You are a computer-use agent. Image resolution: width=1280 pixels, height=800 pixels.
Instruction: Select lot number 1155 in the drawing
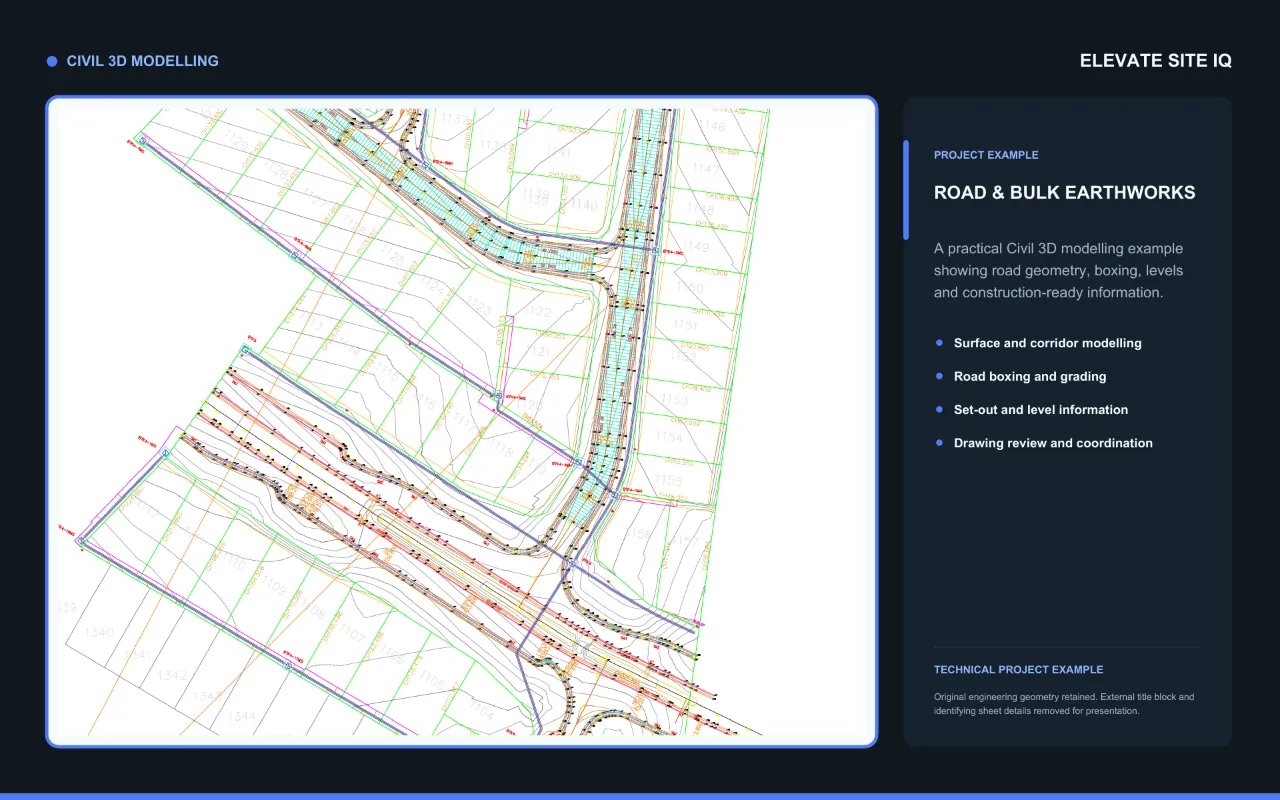point(669,481)
